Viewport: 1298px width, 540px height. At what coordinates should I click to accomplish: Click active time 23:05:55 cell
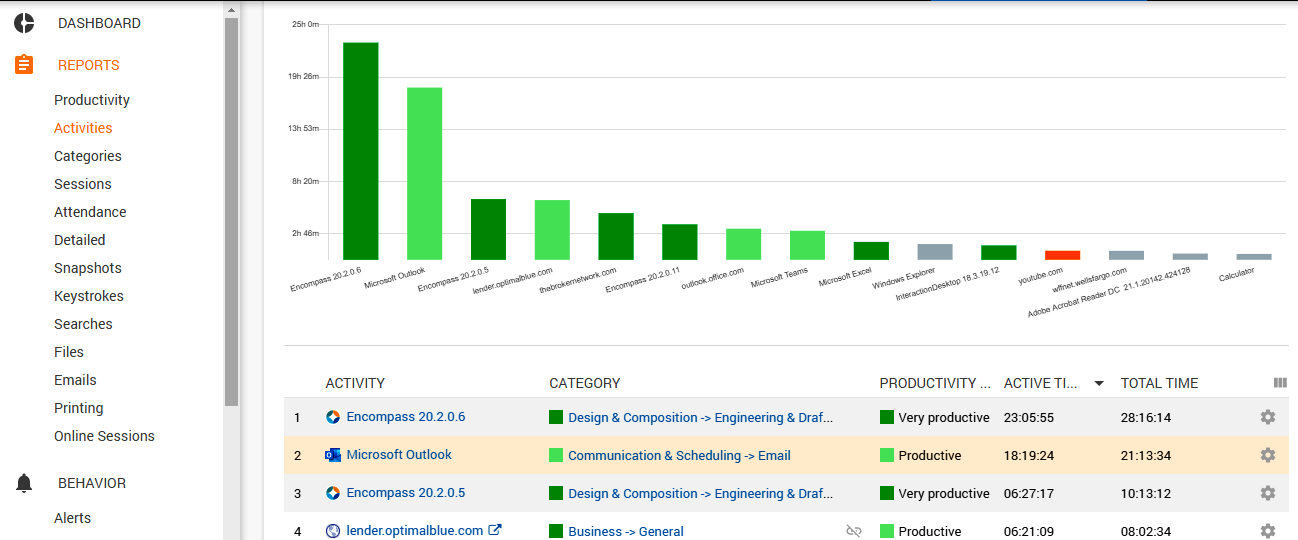click(1029, 418)
